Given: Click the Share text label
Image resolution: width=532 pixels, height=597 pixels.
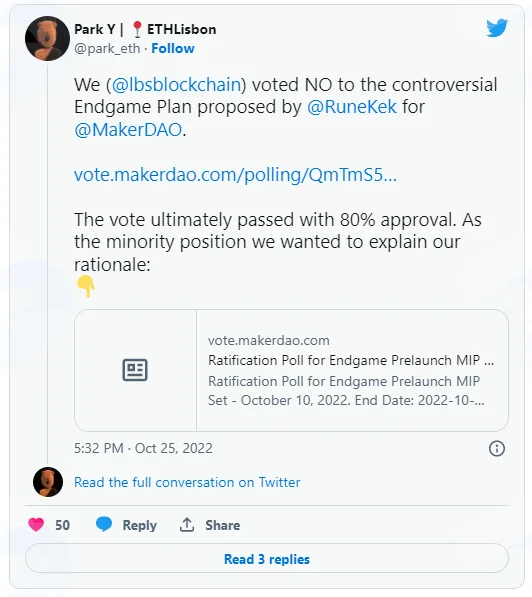Looking at the screenshot, I should click(223, 525).
